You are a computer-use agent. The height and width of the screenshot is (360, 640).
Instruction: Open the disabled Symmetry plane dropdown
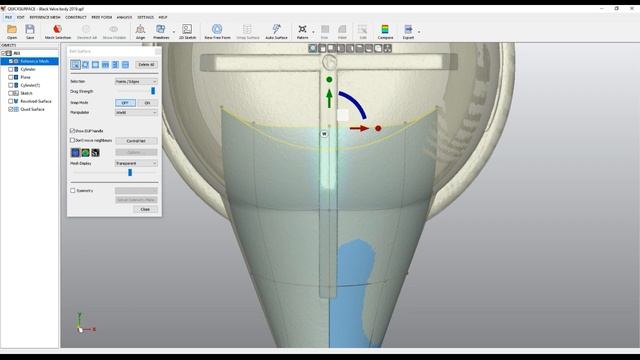[x=136, y=191]
